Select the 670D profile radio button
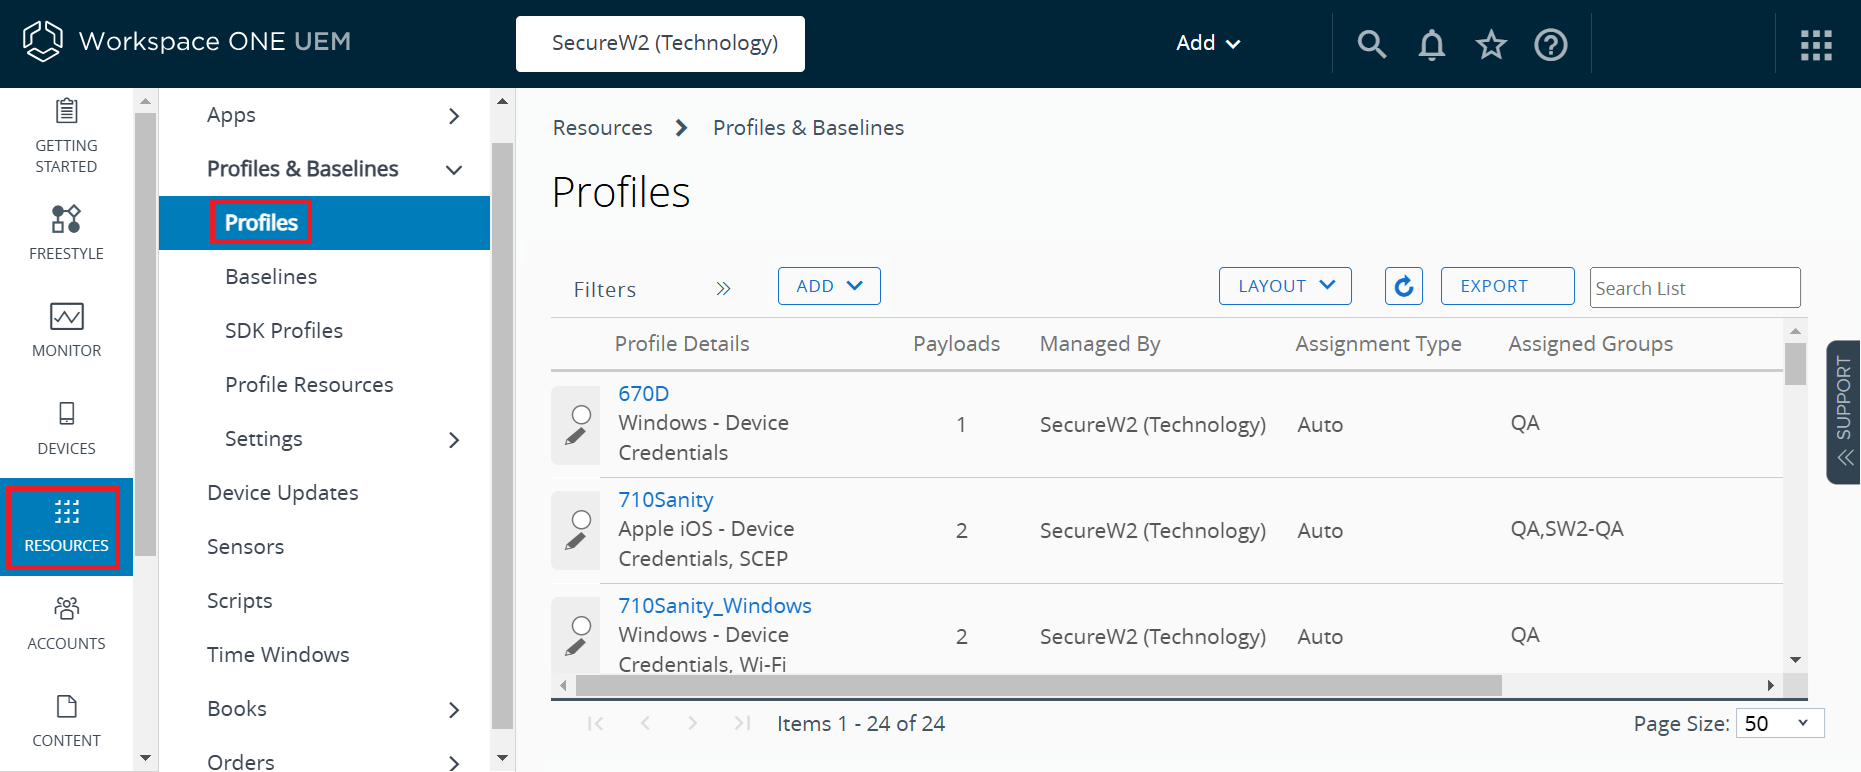1861x772 pixels. tap(581, 414)
